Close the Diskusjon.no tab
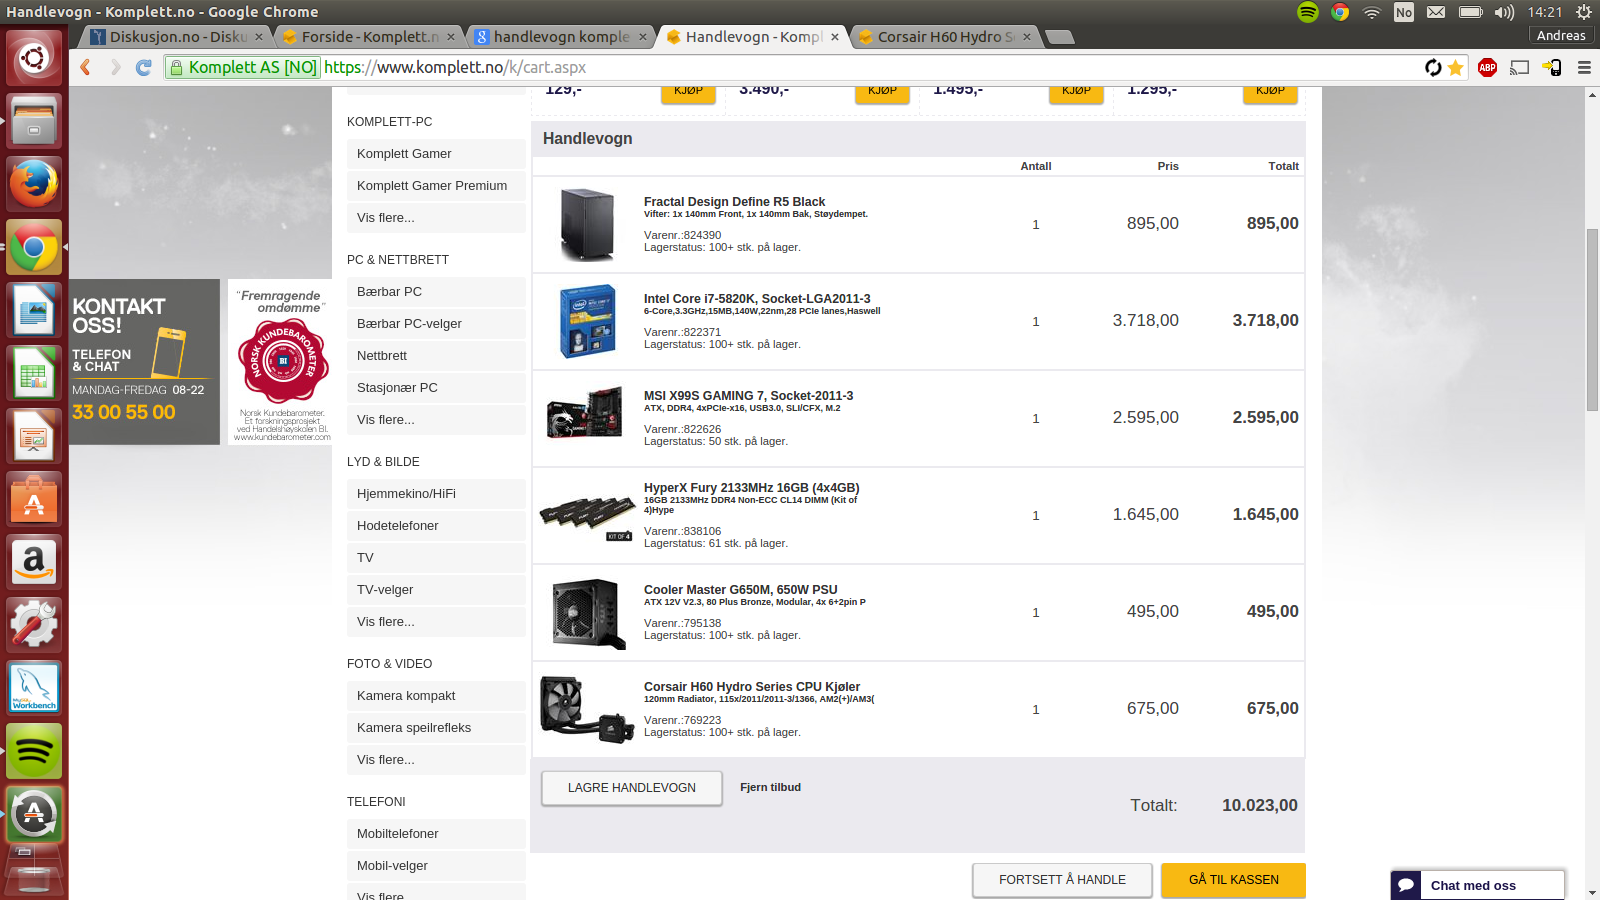 click(258, 37)
